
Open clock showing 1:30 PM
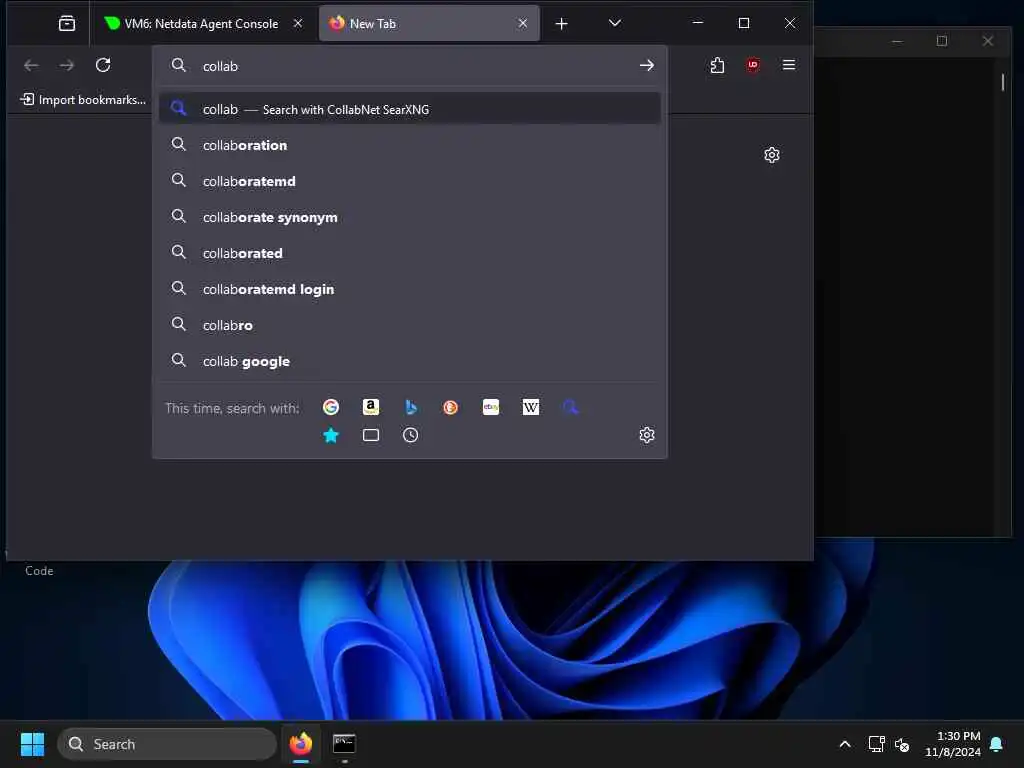pyautogui.click(x=953, y=744)
